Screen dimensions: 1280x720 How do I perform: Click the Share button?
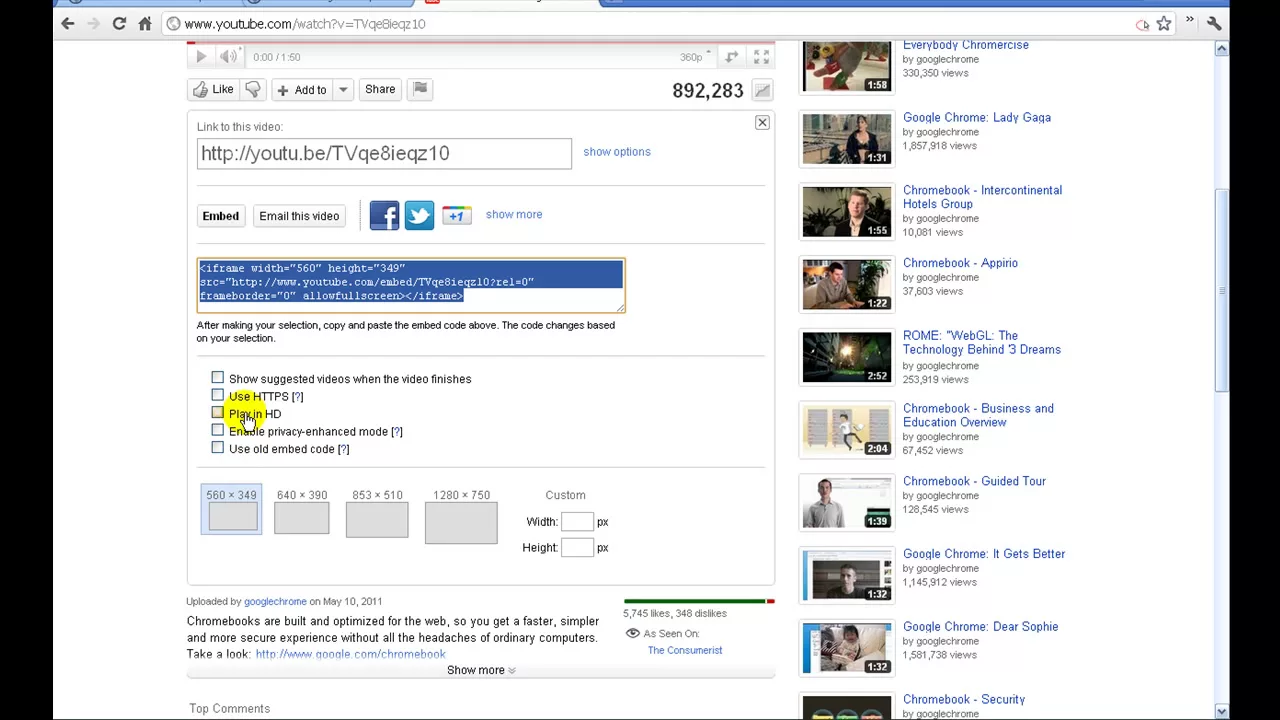380,89
